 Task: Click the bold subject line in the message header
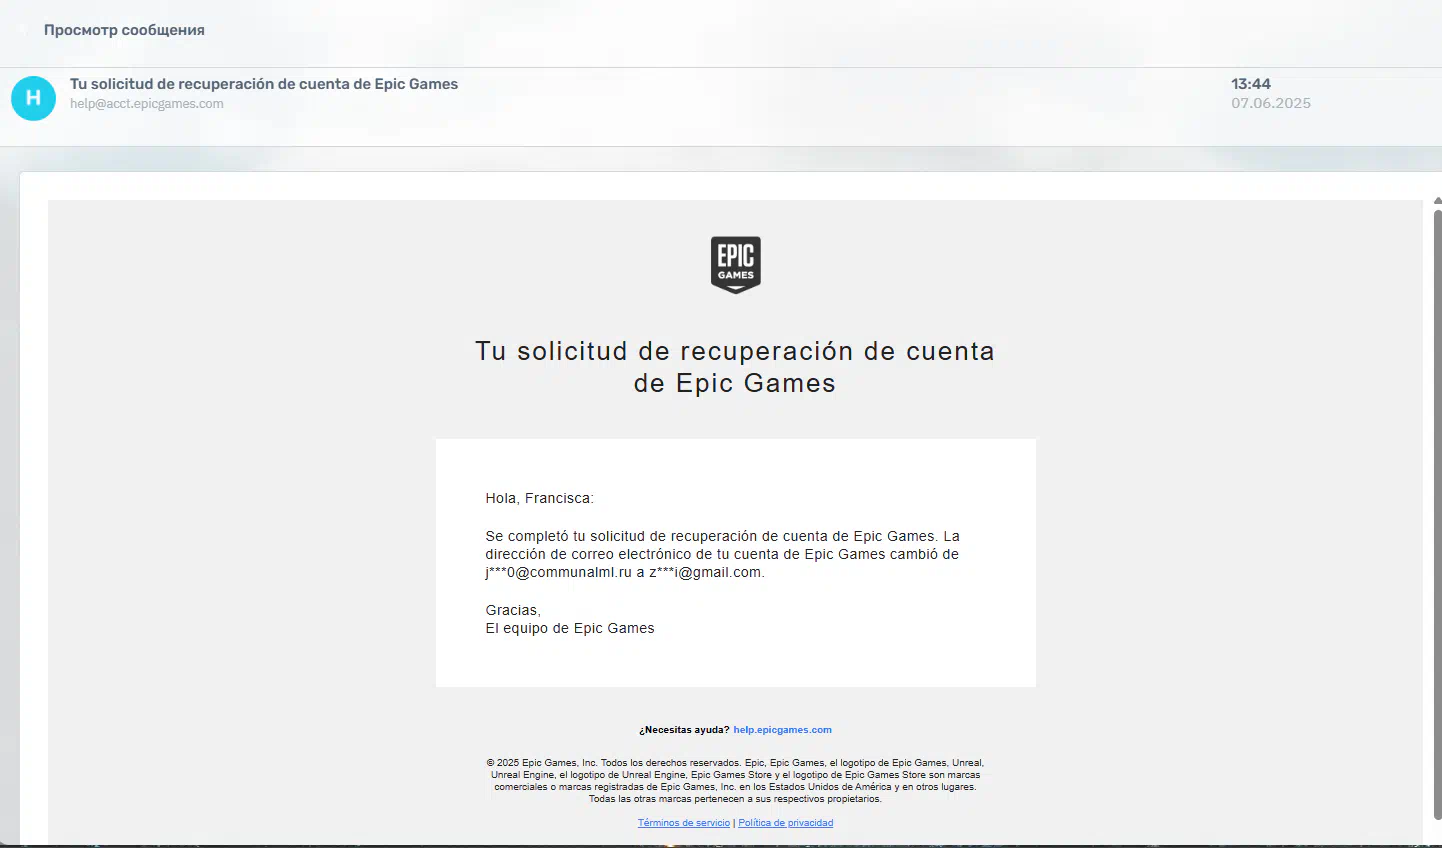click(x=264, y=84)
